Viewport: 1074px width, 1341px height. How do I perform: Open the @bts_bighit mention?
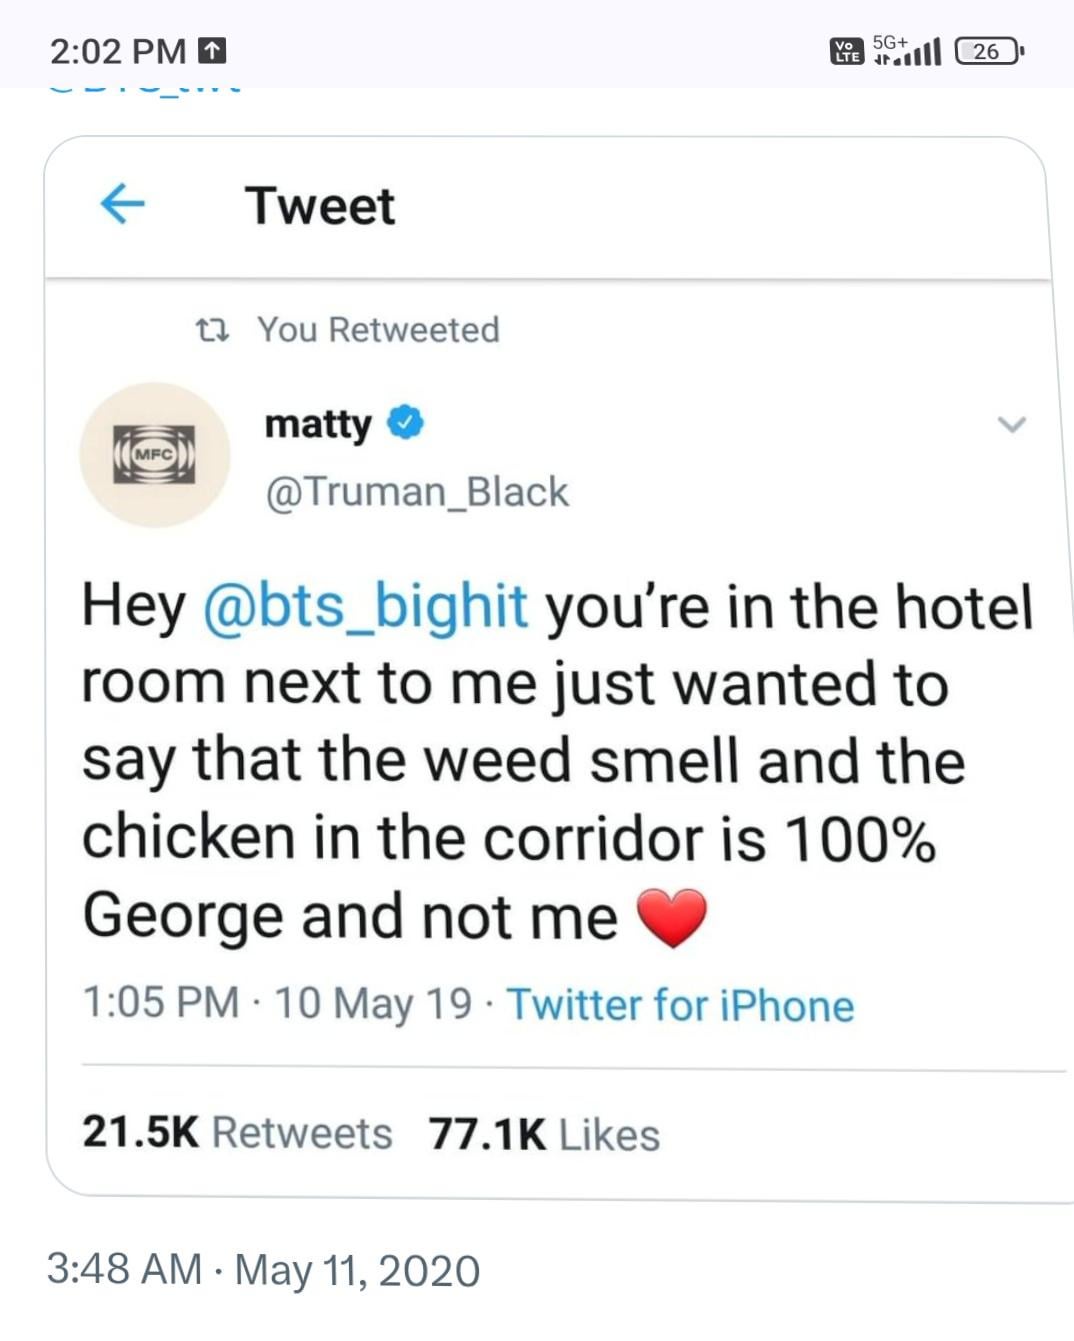tap(365, 606)
